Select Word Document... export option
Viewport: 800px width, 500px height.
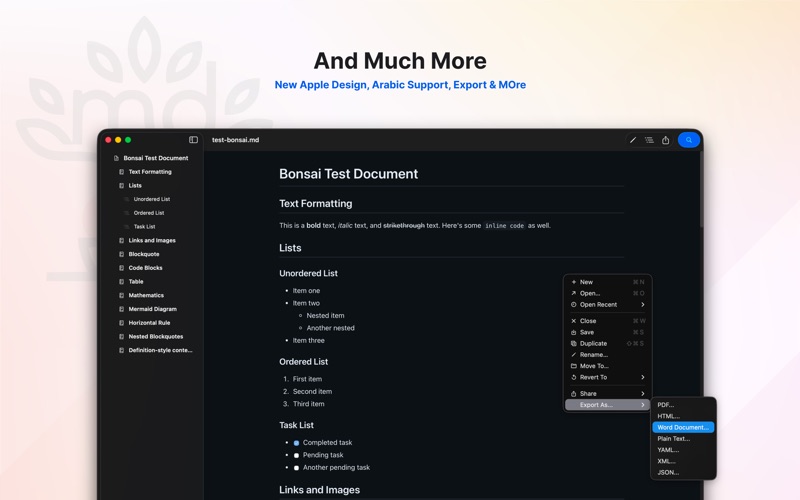(x=683, y=427)
